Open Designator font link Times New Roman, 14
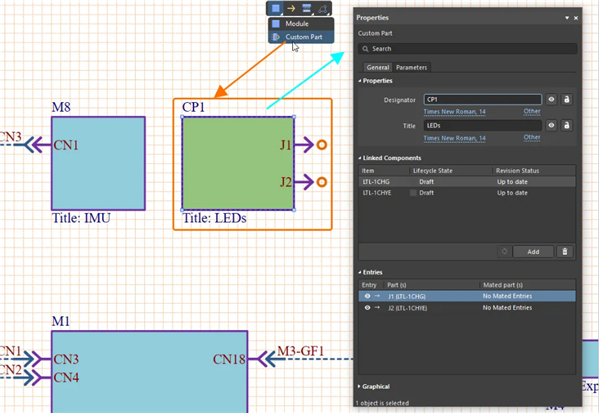This screenshot has height=413, width=600. coord(454,111)
